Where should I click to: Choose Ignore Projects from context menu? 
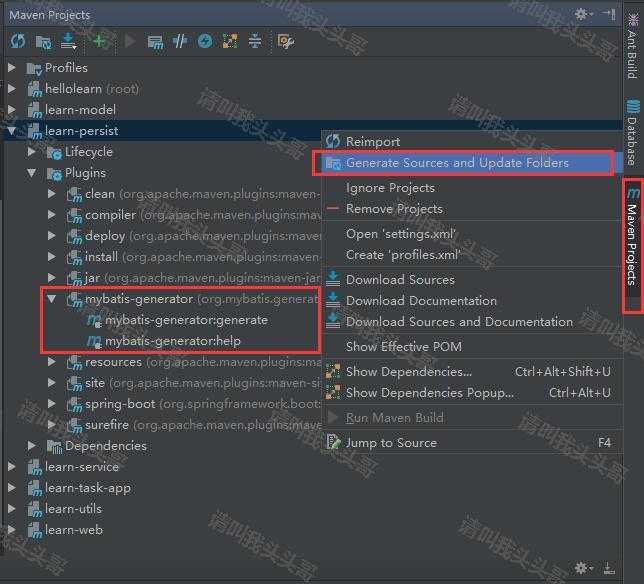point(472,188)
